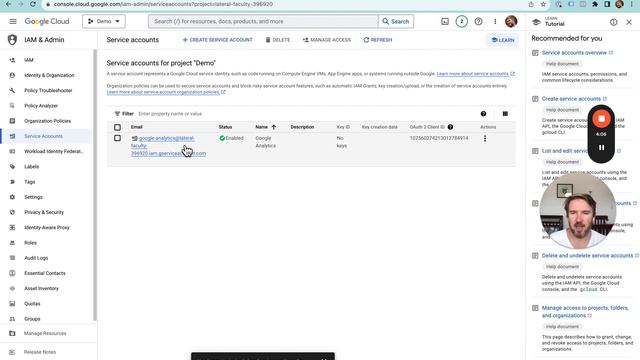This screenshot has width=640, height=360.
Task: Sort the table by Name column
Action: click(x=266, y=127)
